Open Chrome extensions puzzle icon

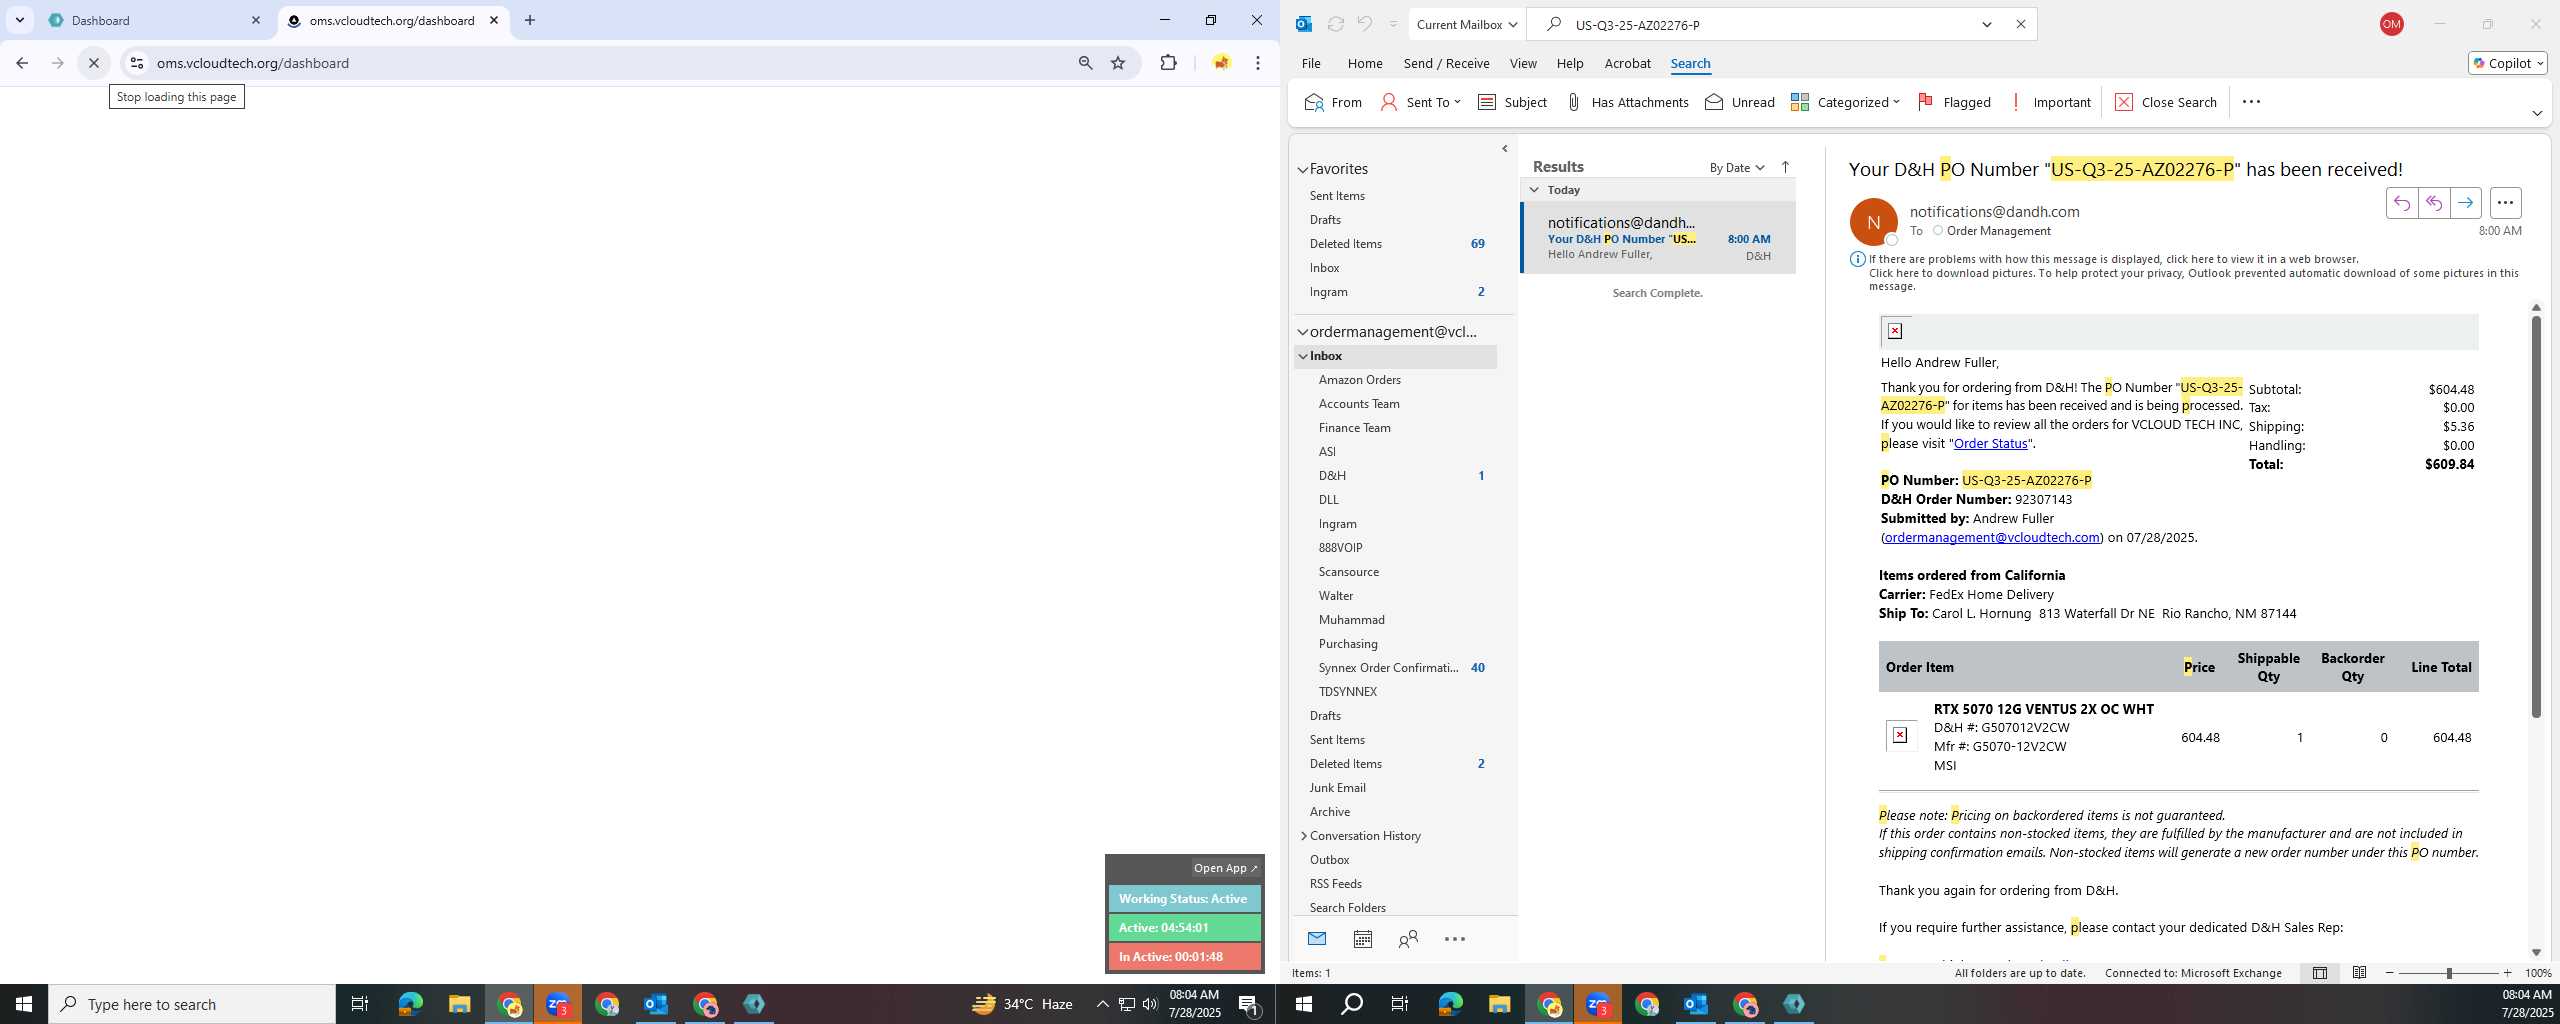[1168, 63]
